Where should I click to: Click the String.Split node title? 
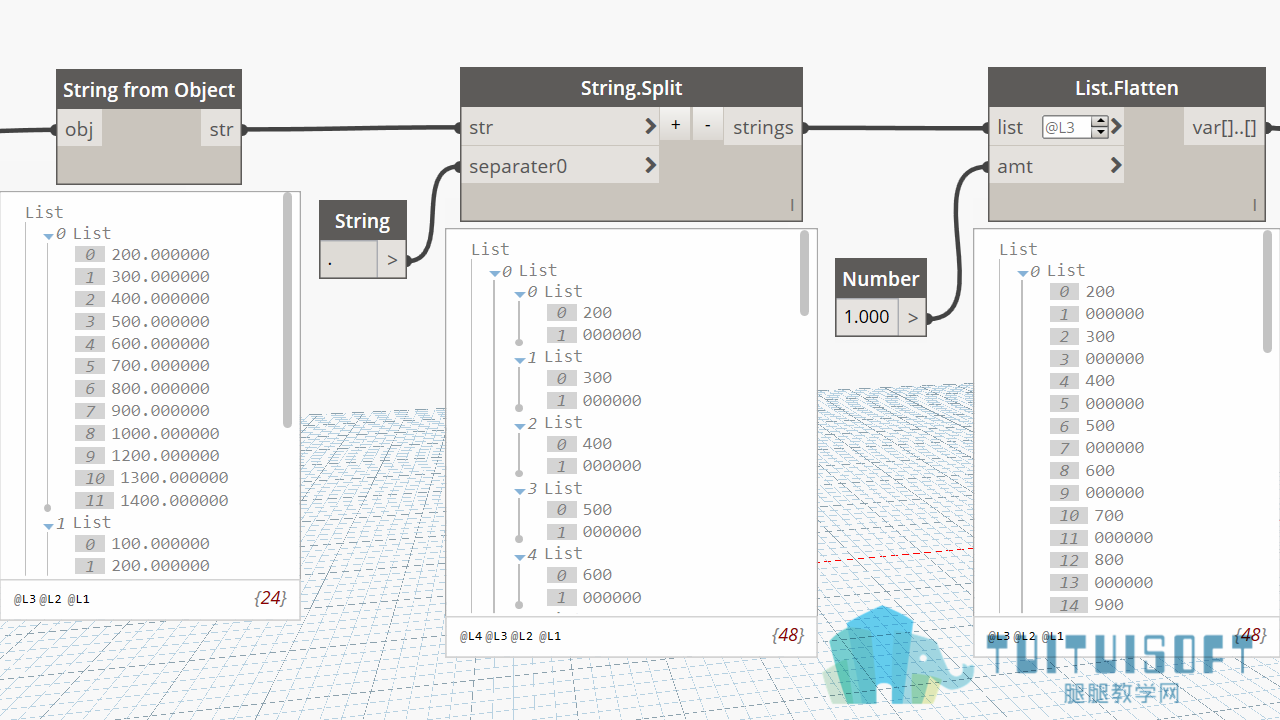click(x=631, y=88)
